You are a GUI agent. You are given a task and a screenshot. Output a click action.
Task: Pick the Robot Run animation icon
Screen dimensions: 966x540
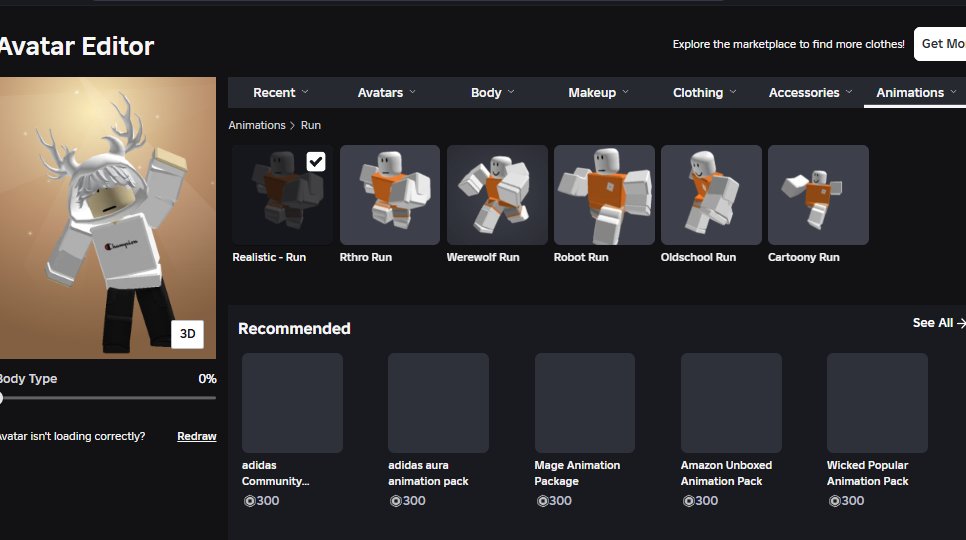(x=604, y=195)
